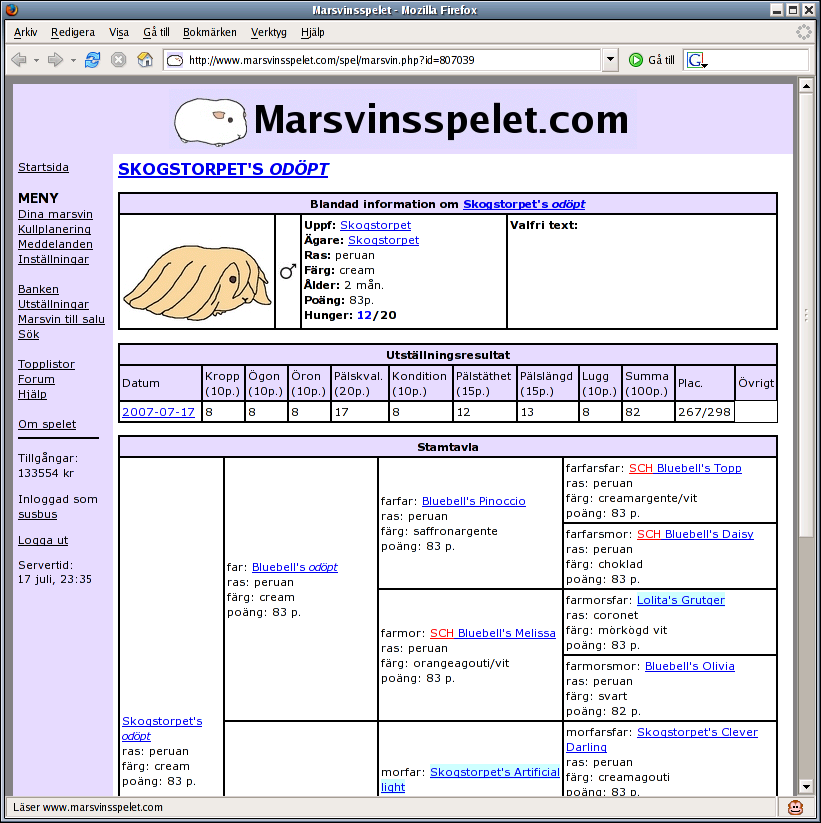The image size is (821, 823).
Task: Open Meddelanden in the sidebar
Action: pyautogui.click(x=55, y=245)
